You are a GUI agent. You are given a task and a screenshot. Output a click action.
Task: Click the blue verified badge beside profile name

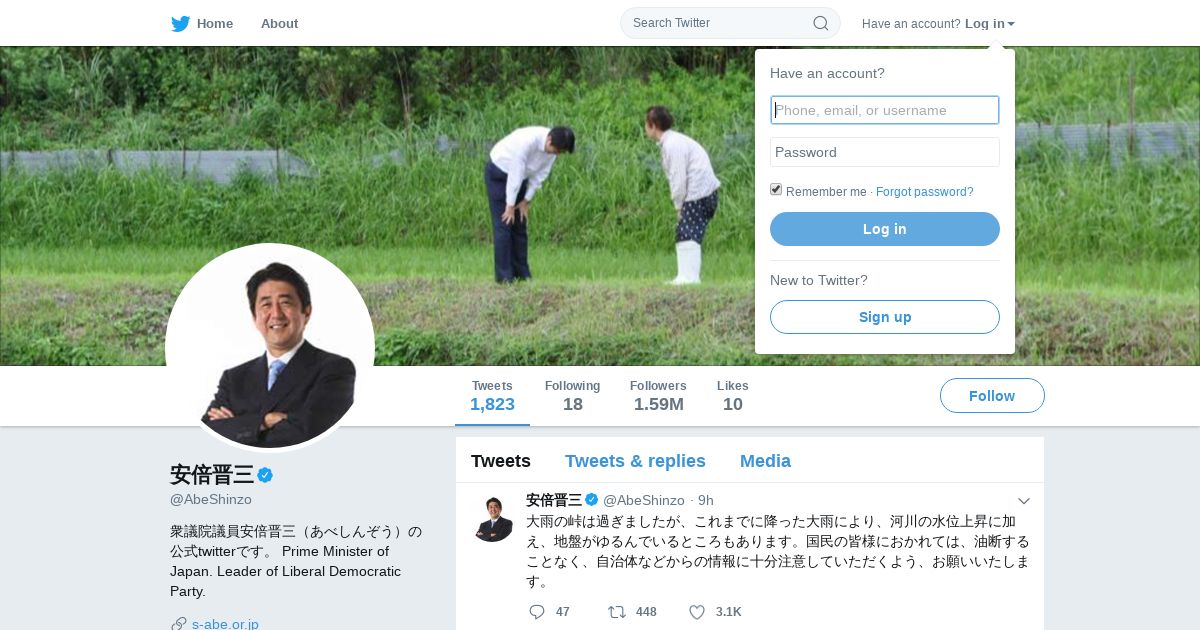pyautogui.click(x=265, y=475)
